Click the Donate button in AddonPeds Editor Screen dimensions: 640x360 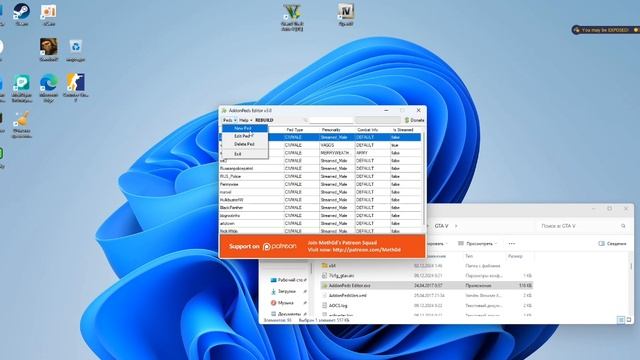[x=414, y=120]
